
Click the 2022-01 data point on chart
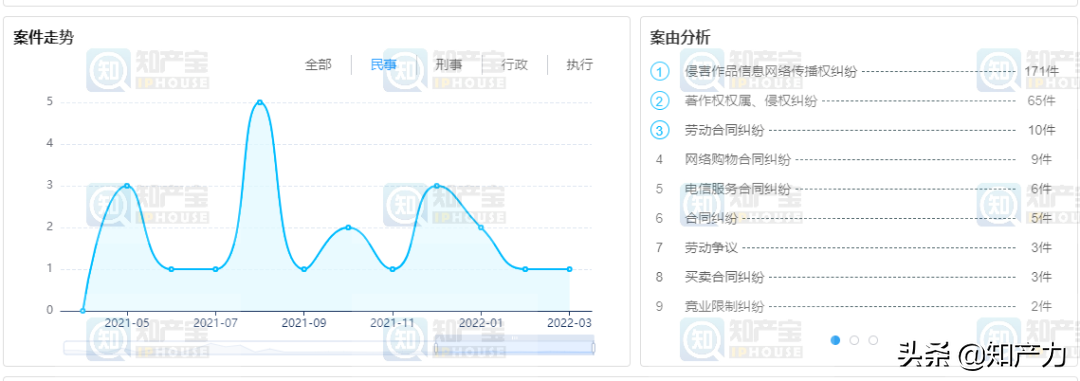481,227
